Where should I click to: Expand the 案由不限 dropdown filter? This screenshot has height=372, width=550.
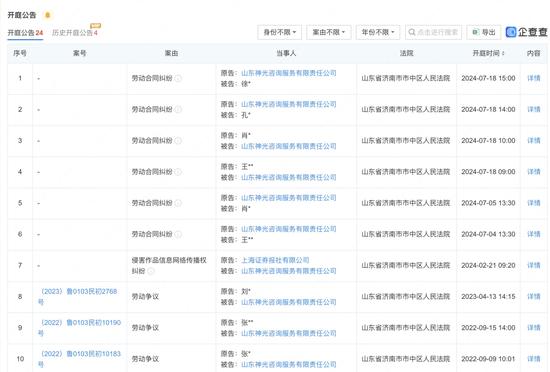pyautogui.click(x=329, y=32)
